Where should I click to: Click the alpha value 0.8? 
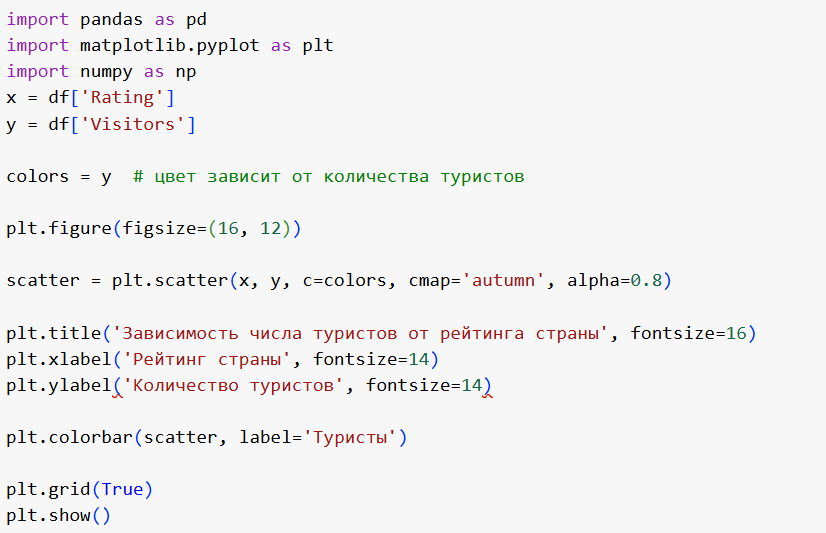[x=646, y=280]
